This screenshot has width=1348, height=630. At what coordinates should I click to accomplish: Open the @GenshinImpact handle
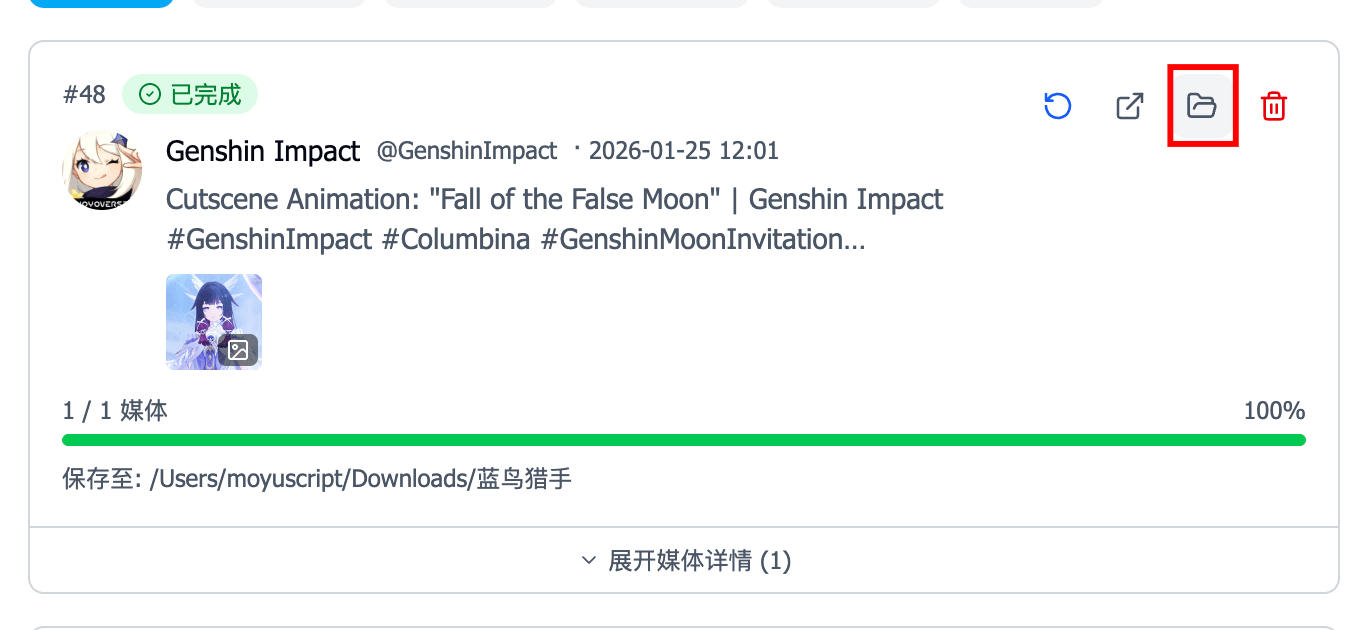click(466, 151)
